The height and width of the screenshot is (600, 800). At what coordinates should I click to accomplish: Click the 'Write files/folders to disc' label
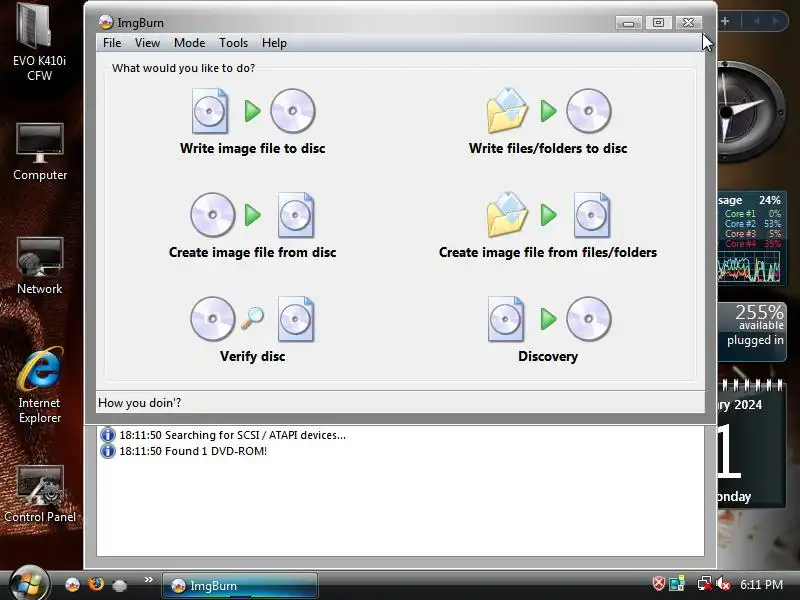(x=548, y=148)
